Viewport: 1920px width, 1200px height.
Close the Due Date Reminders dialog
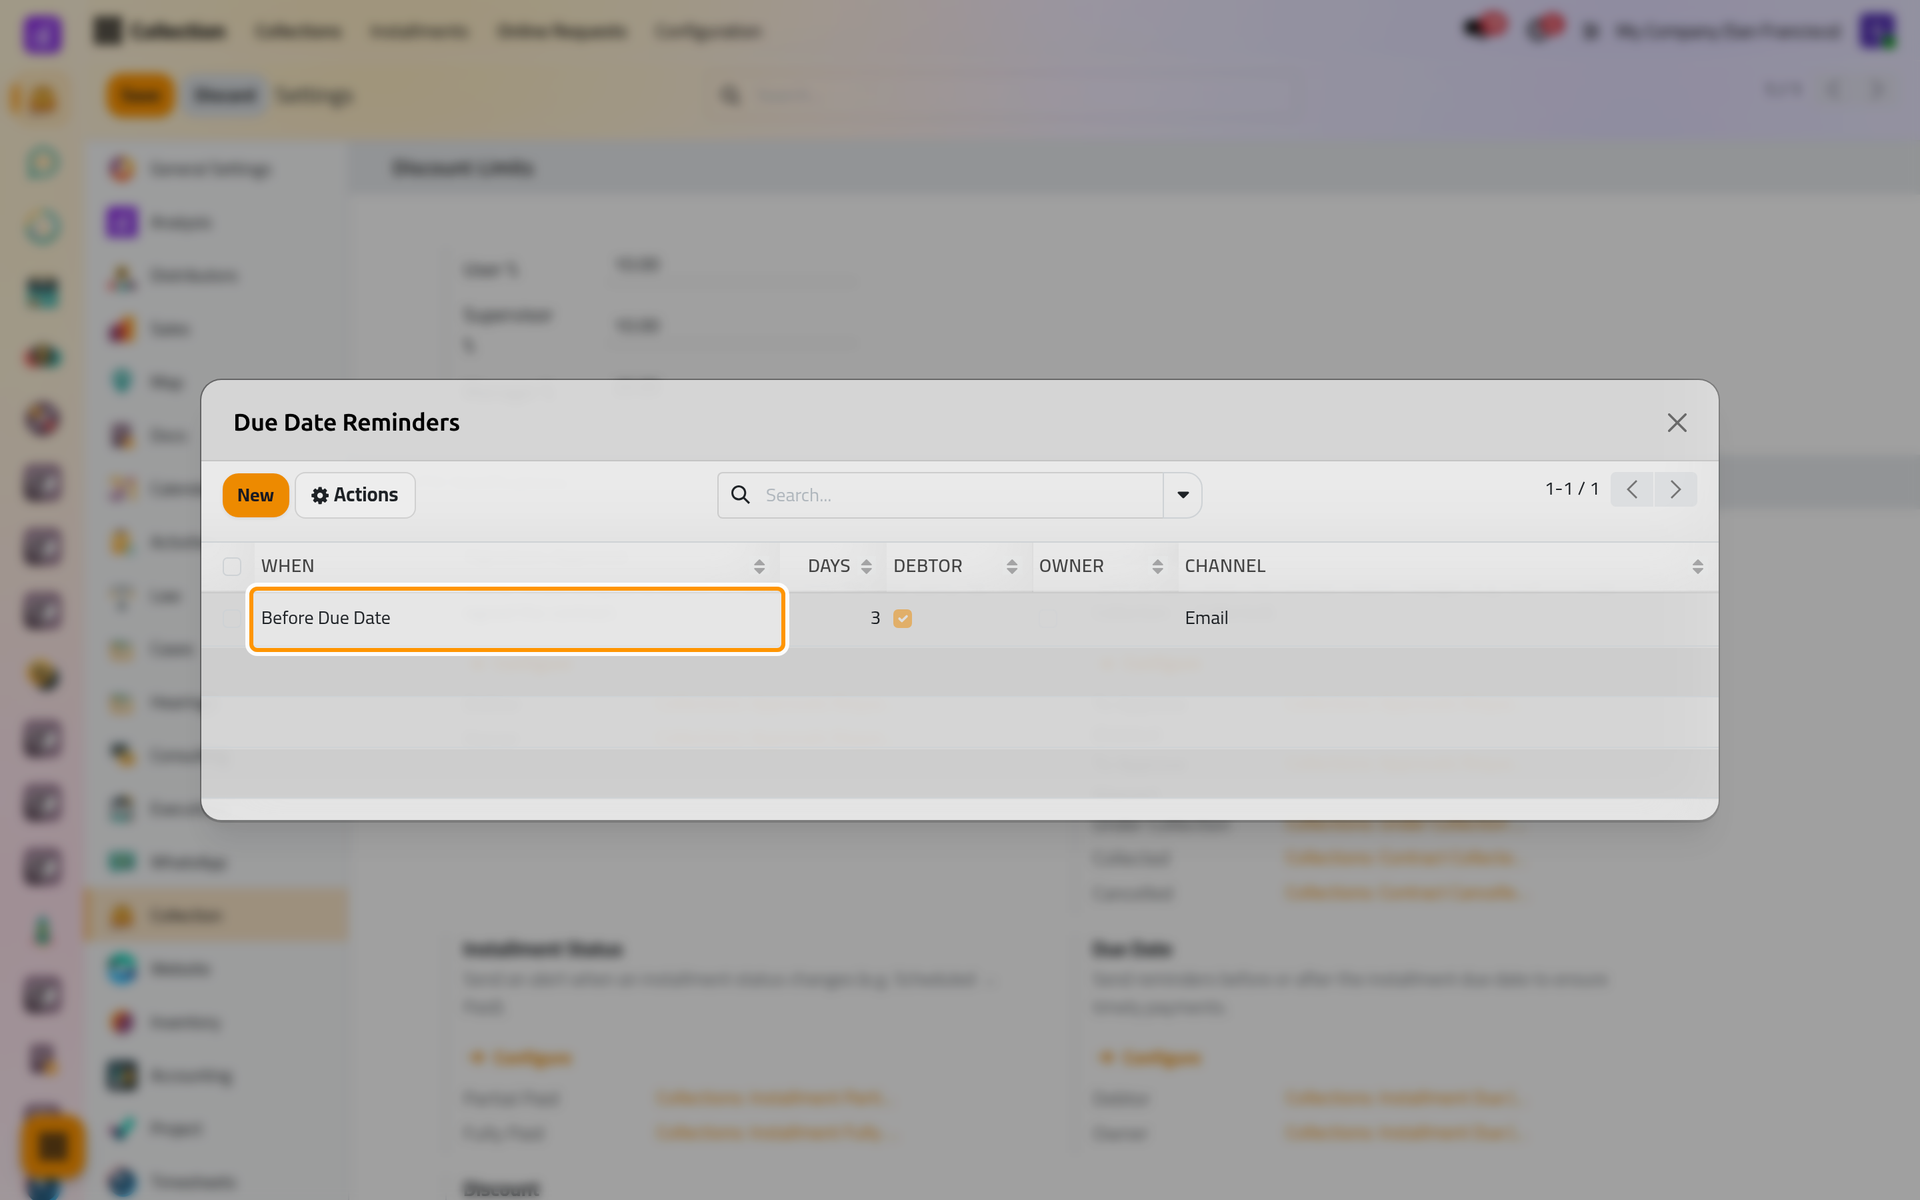tap(1677, 423)
